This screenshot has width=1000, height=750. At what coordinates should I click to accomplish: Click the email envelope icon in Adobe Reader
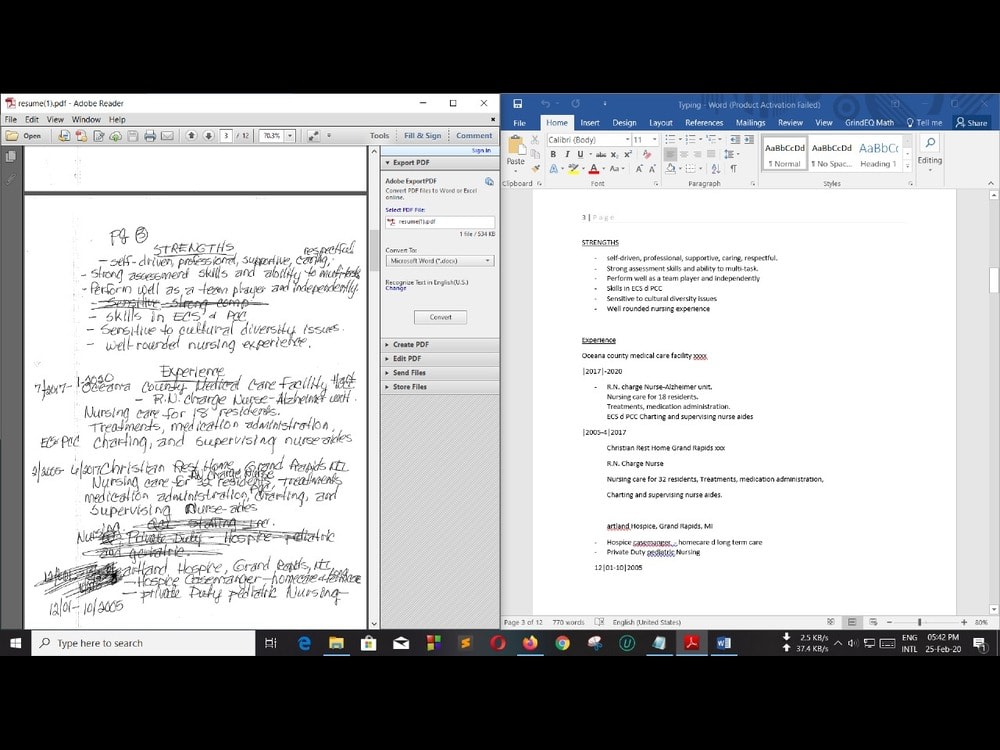click(x=167, y=136)
